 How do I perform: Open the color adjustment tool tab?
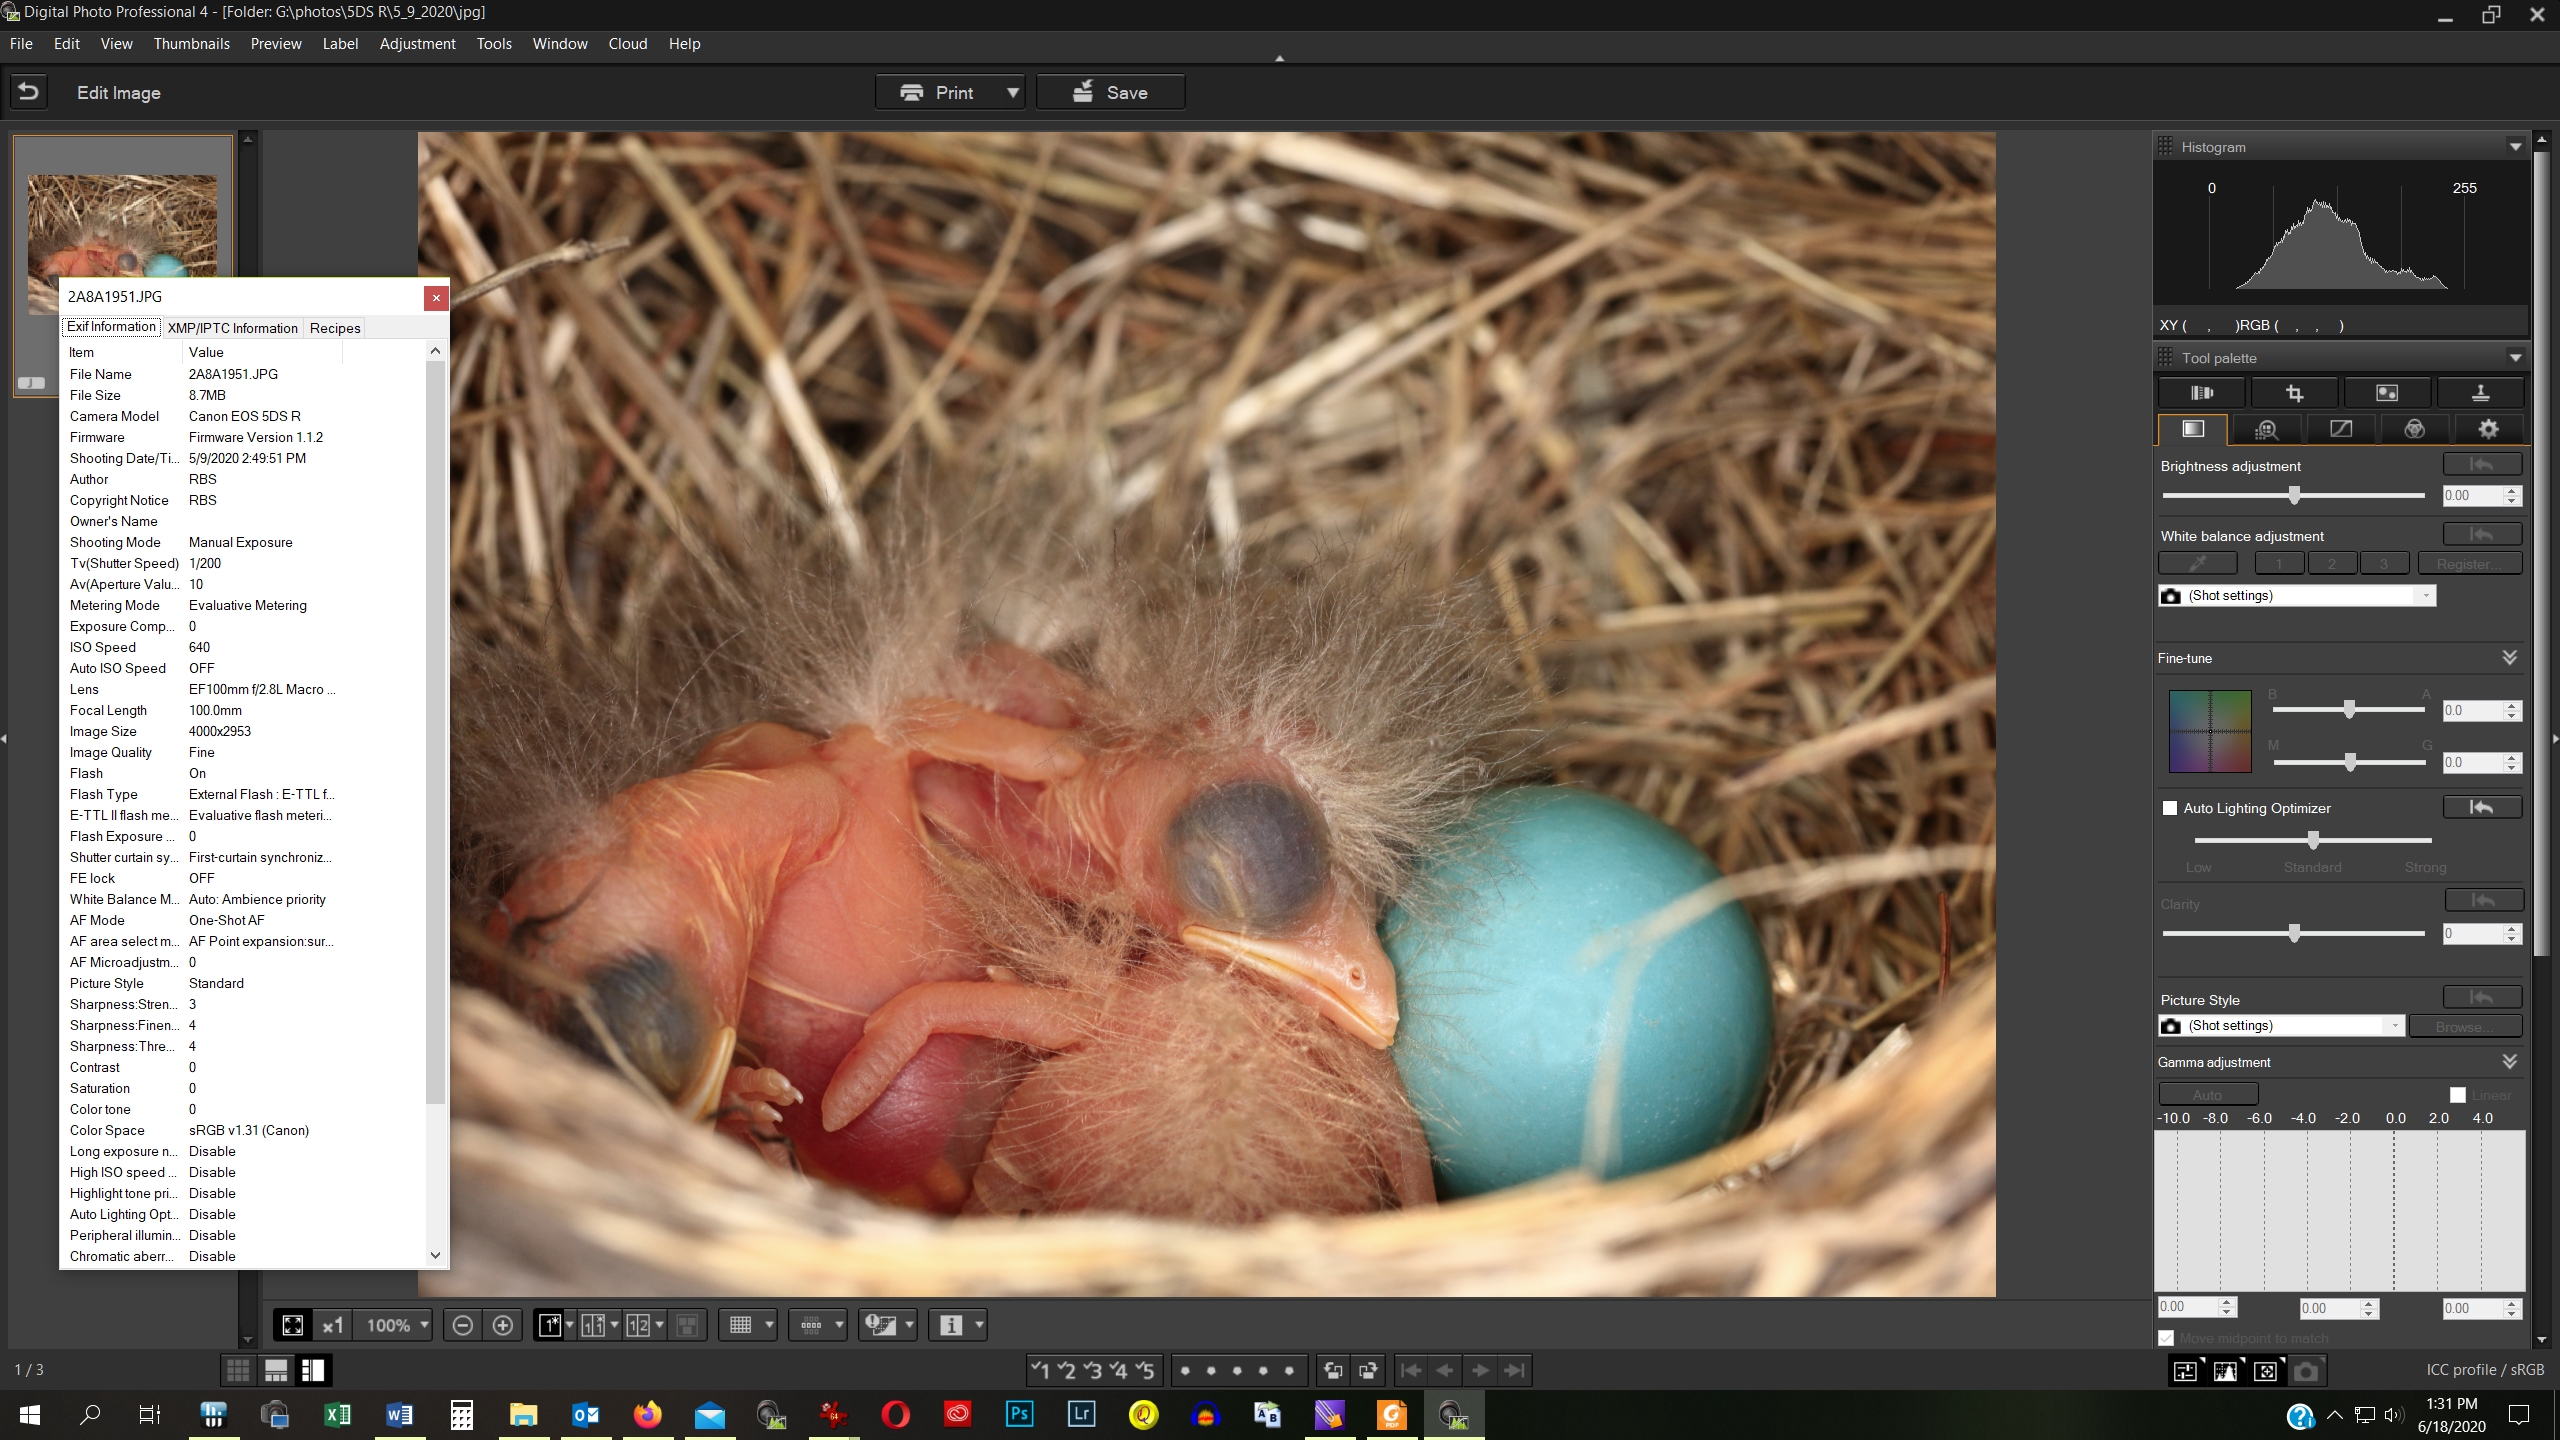click(2414, 429)
